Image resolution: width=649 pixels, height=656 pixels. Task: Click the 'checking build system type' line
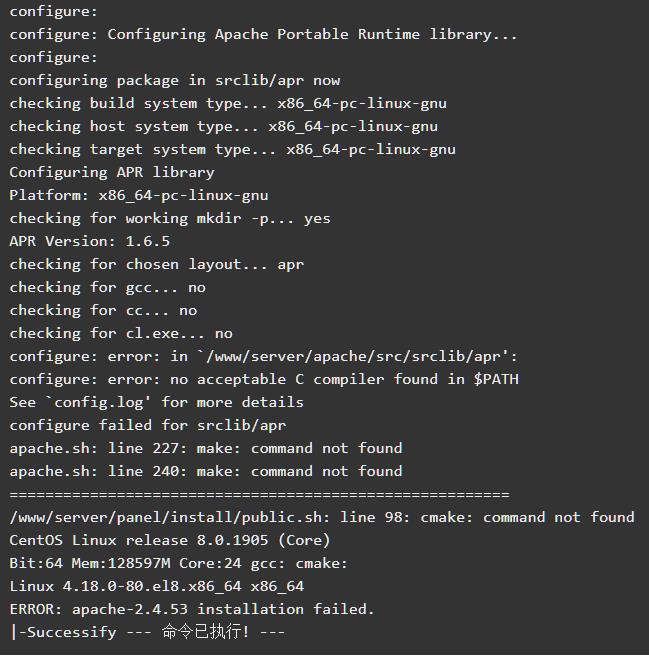tap(228, 103)
